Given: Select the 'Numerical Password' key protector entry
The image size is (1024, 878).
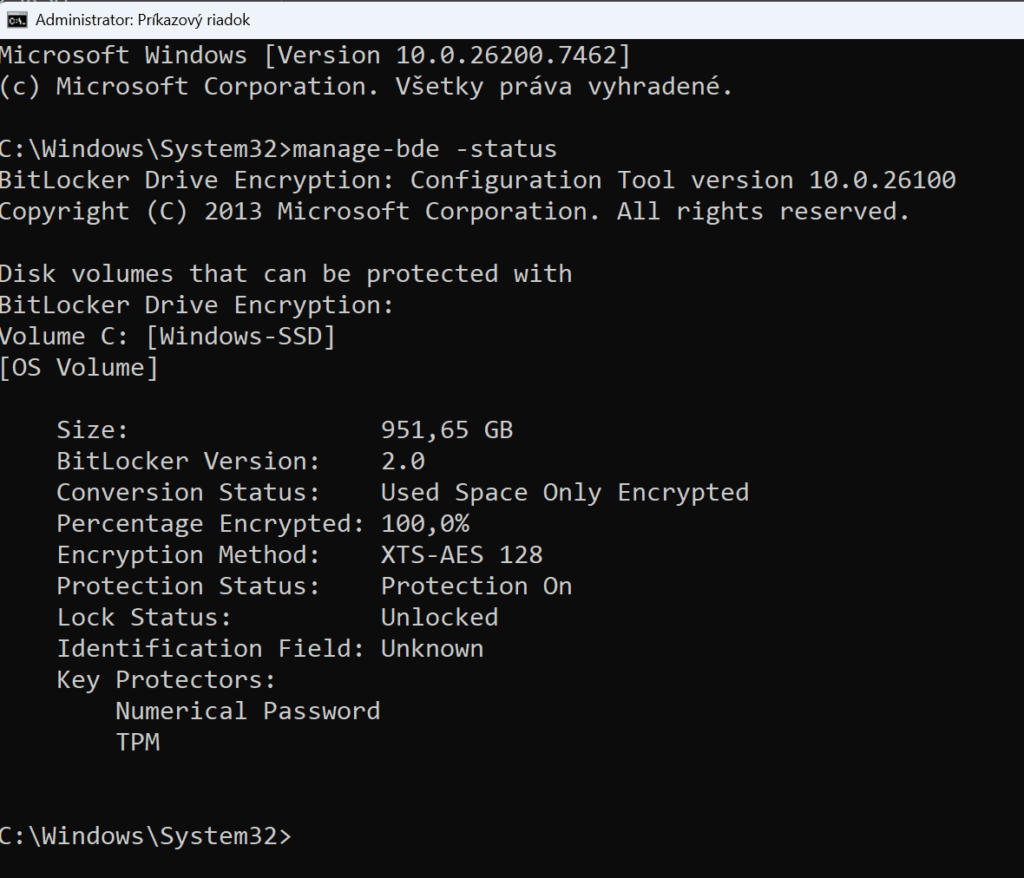Looking at the screenshot, I should point(248,710).
